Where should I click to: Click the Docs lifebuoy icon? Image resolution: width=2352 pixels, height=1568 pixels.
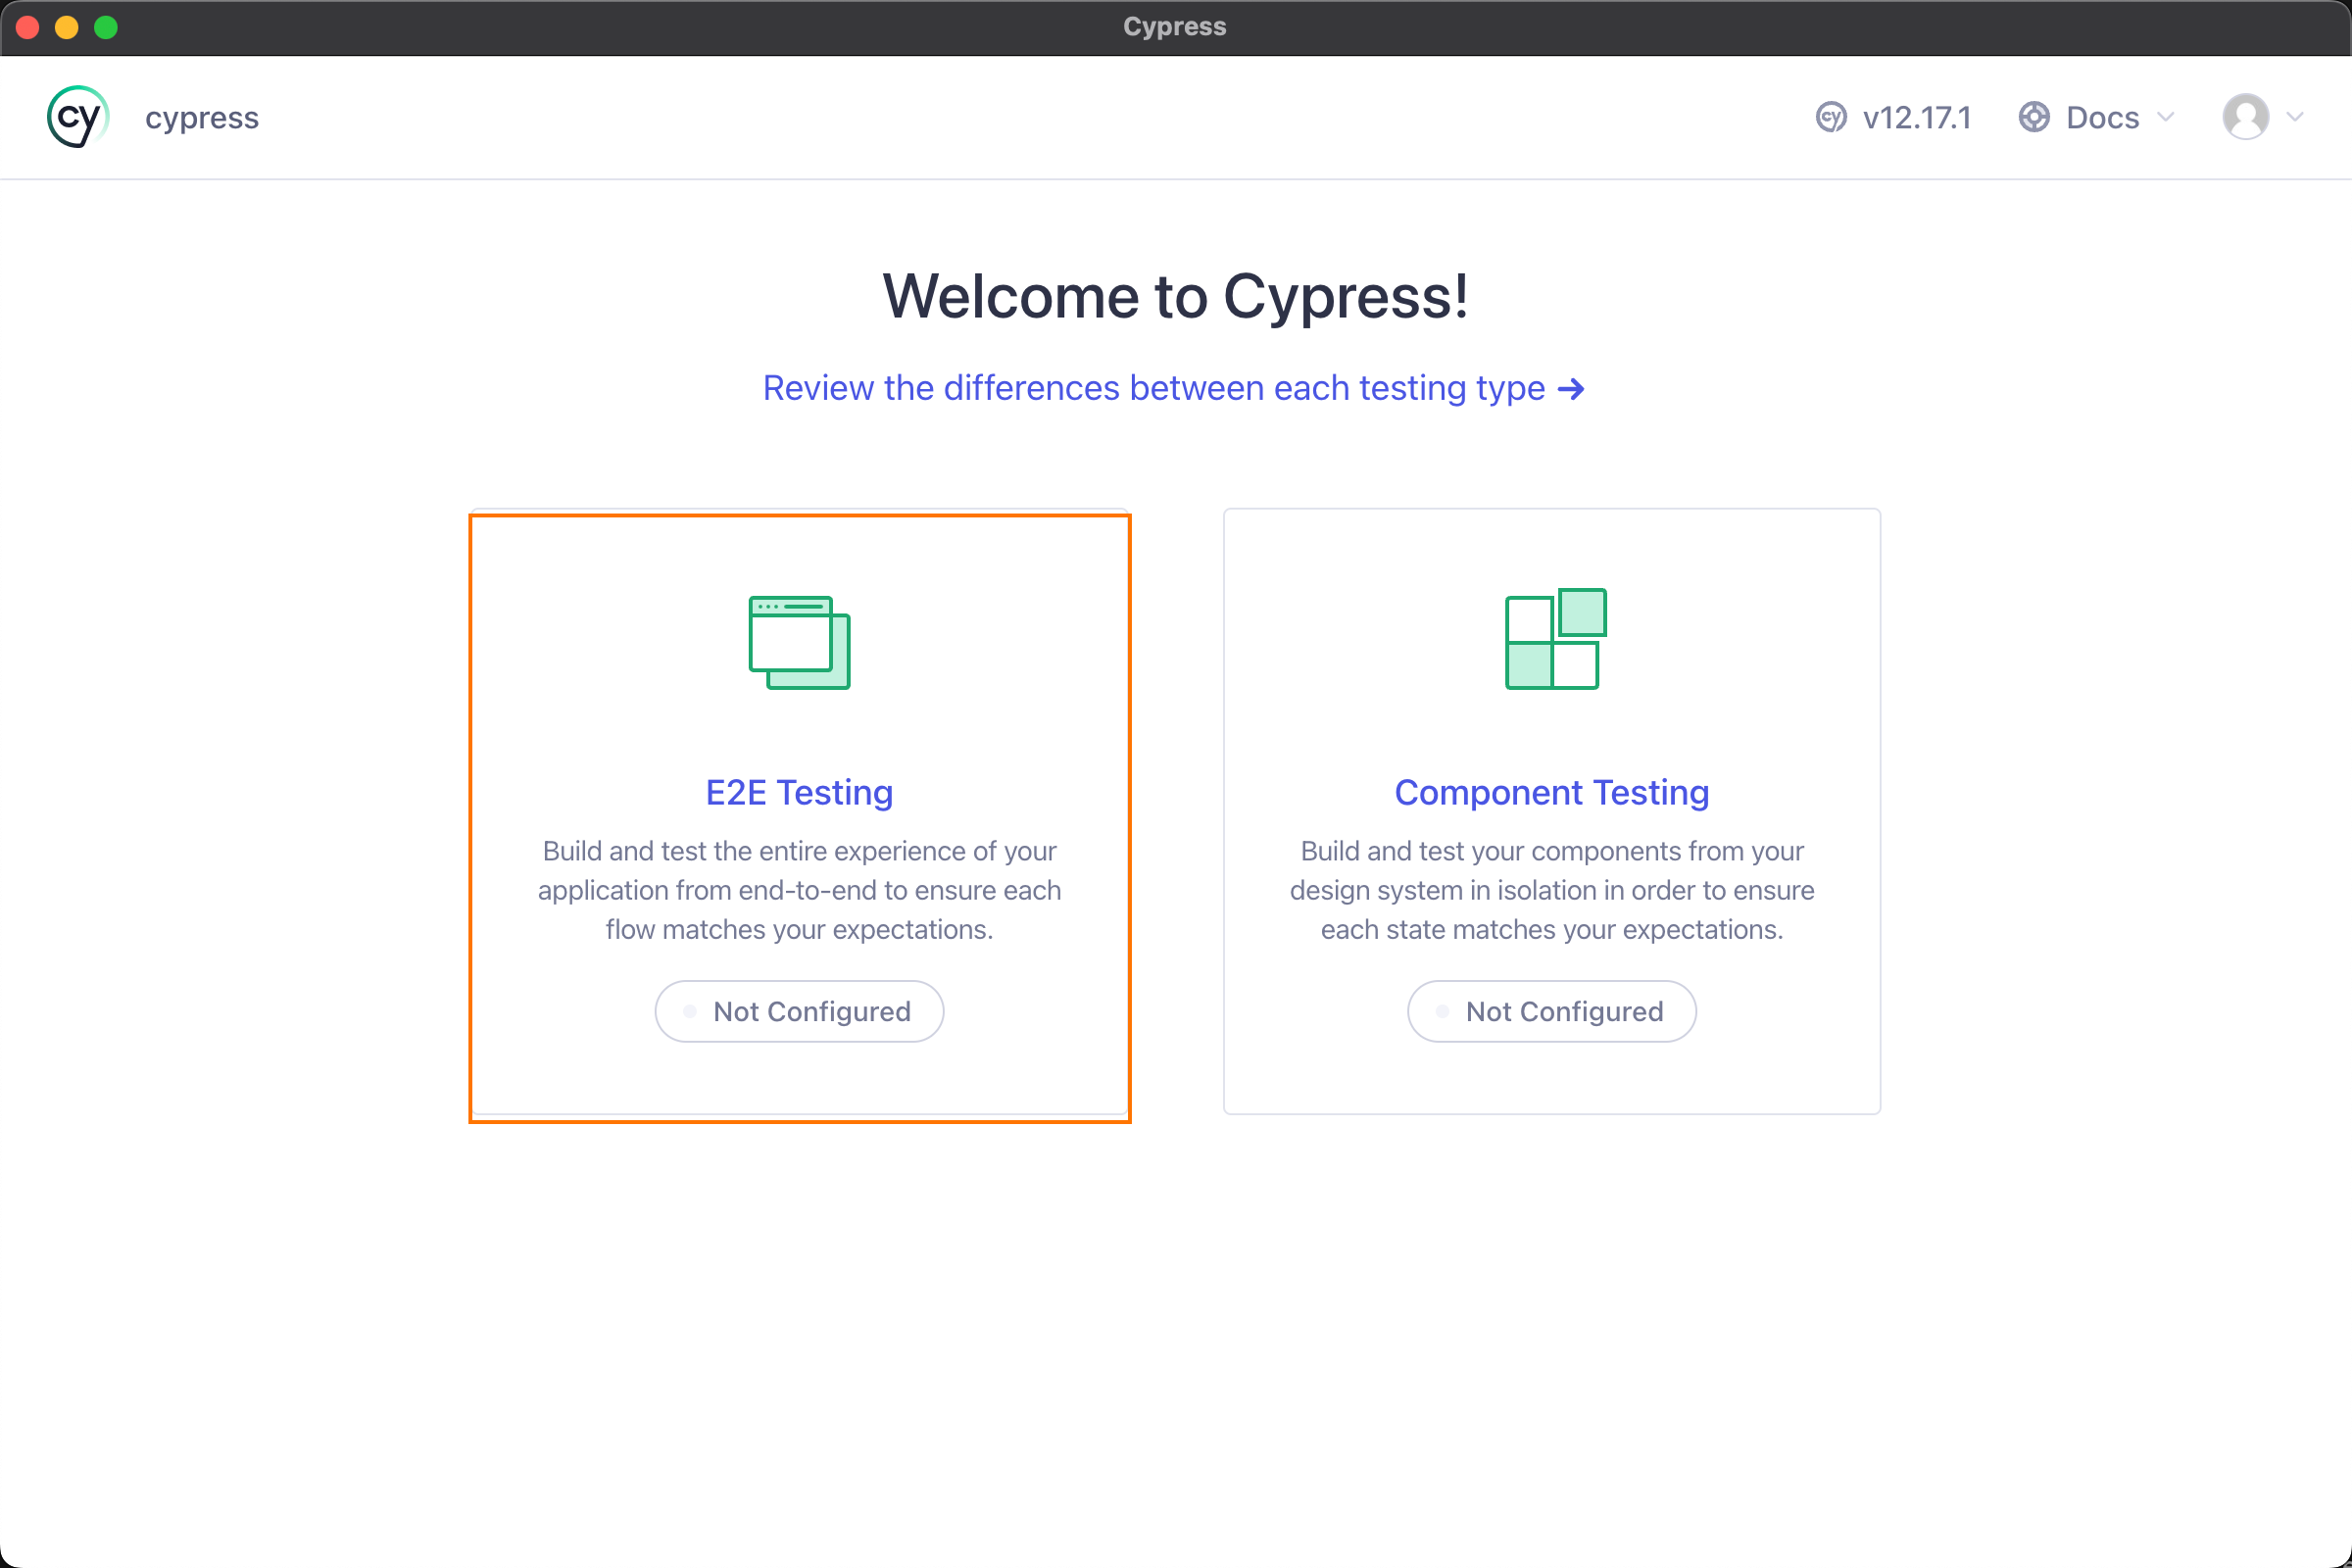(2034, 117)
